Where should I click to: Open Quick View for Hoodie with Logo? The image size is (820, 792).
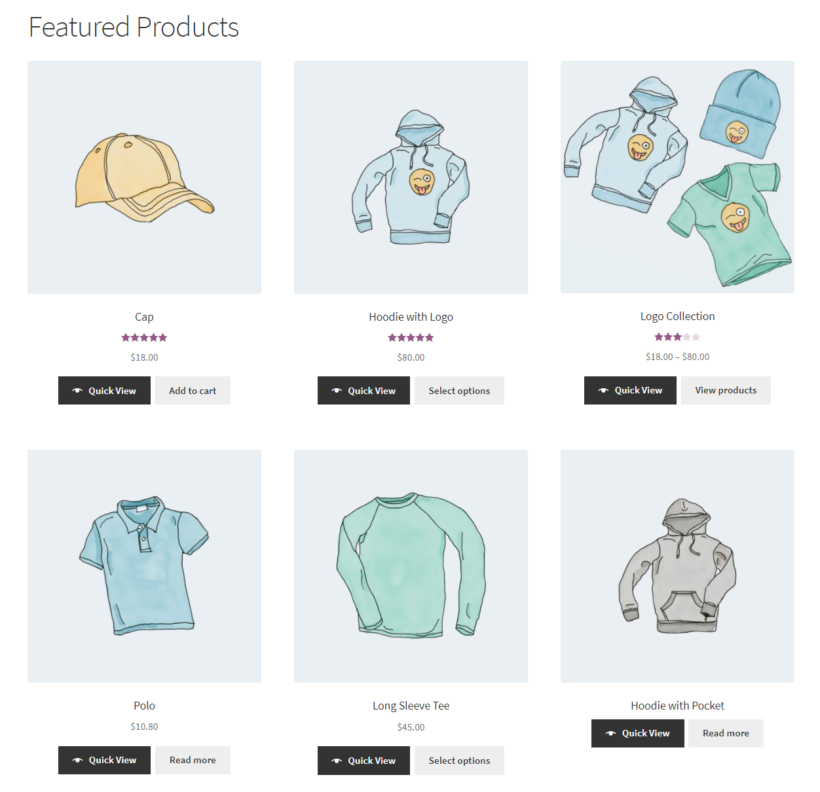tap(363, 390)
